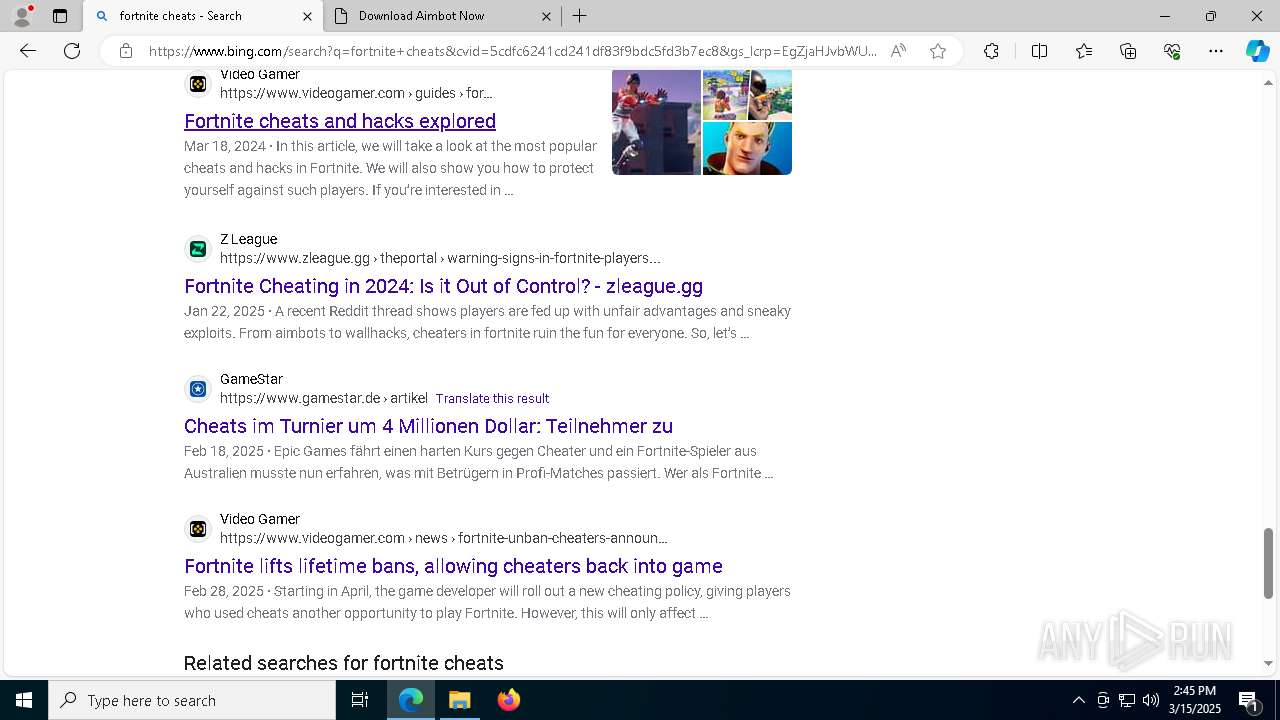Switch to Download Aimbot Now tab
The width and height of the screenshot is (1280, 720).
click(x=442, y=16)
